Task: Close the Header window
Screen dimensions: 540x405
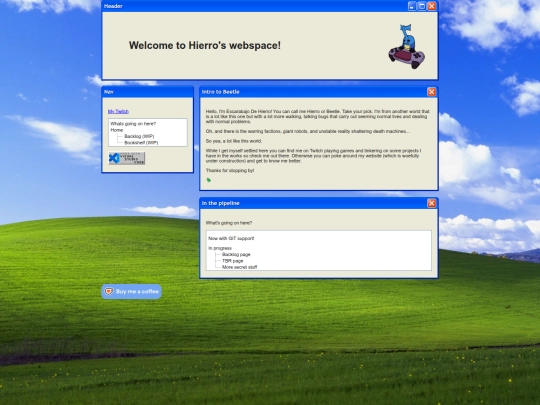Action: coord(432,6)
